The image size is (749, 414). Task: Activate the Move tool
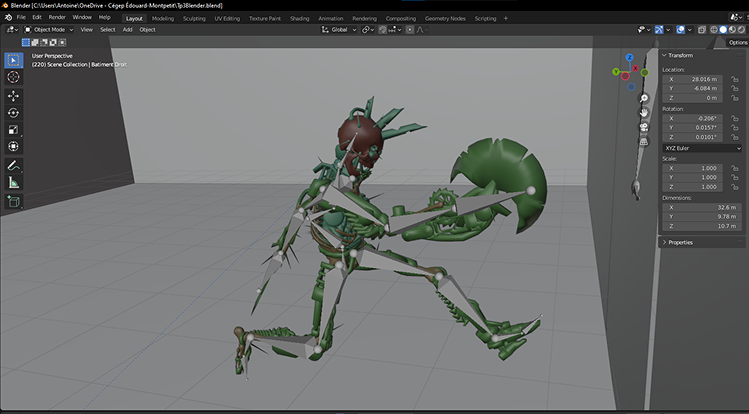pos(13,96)
